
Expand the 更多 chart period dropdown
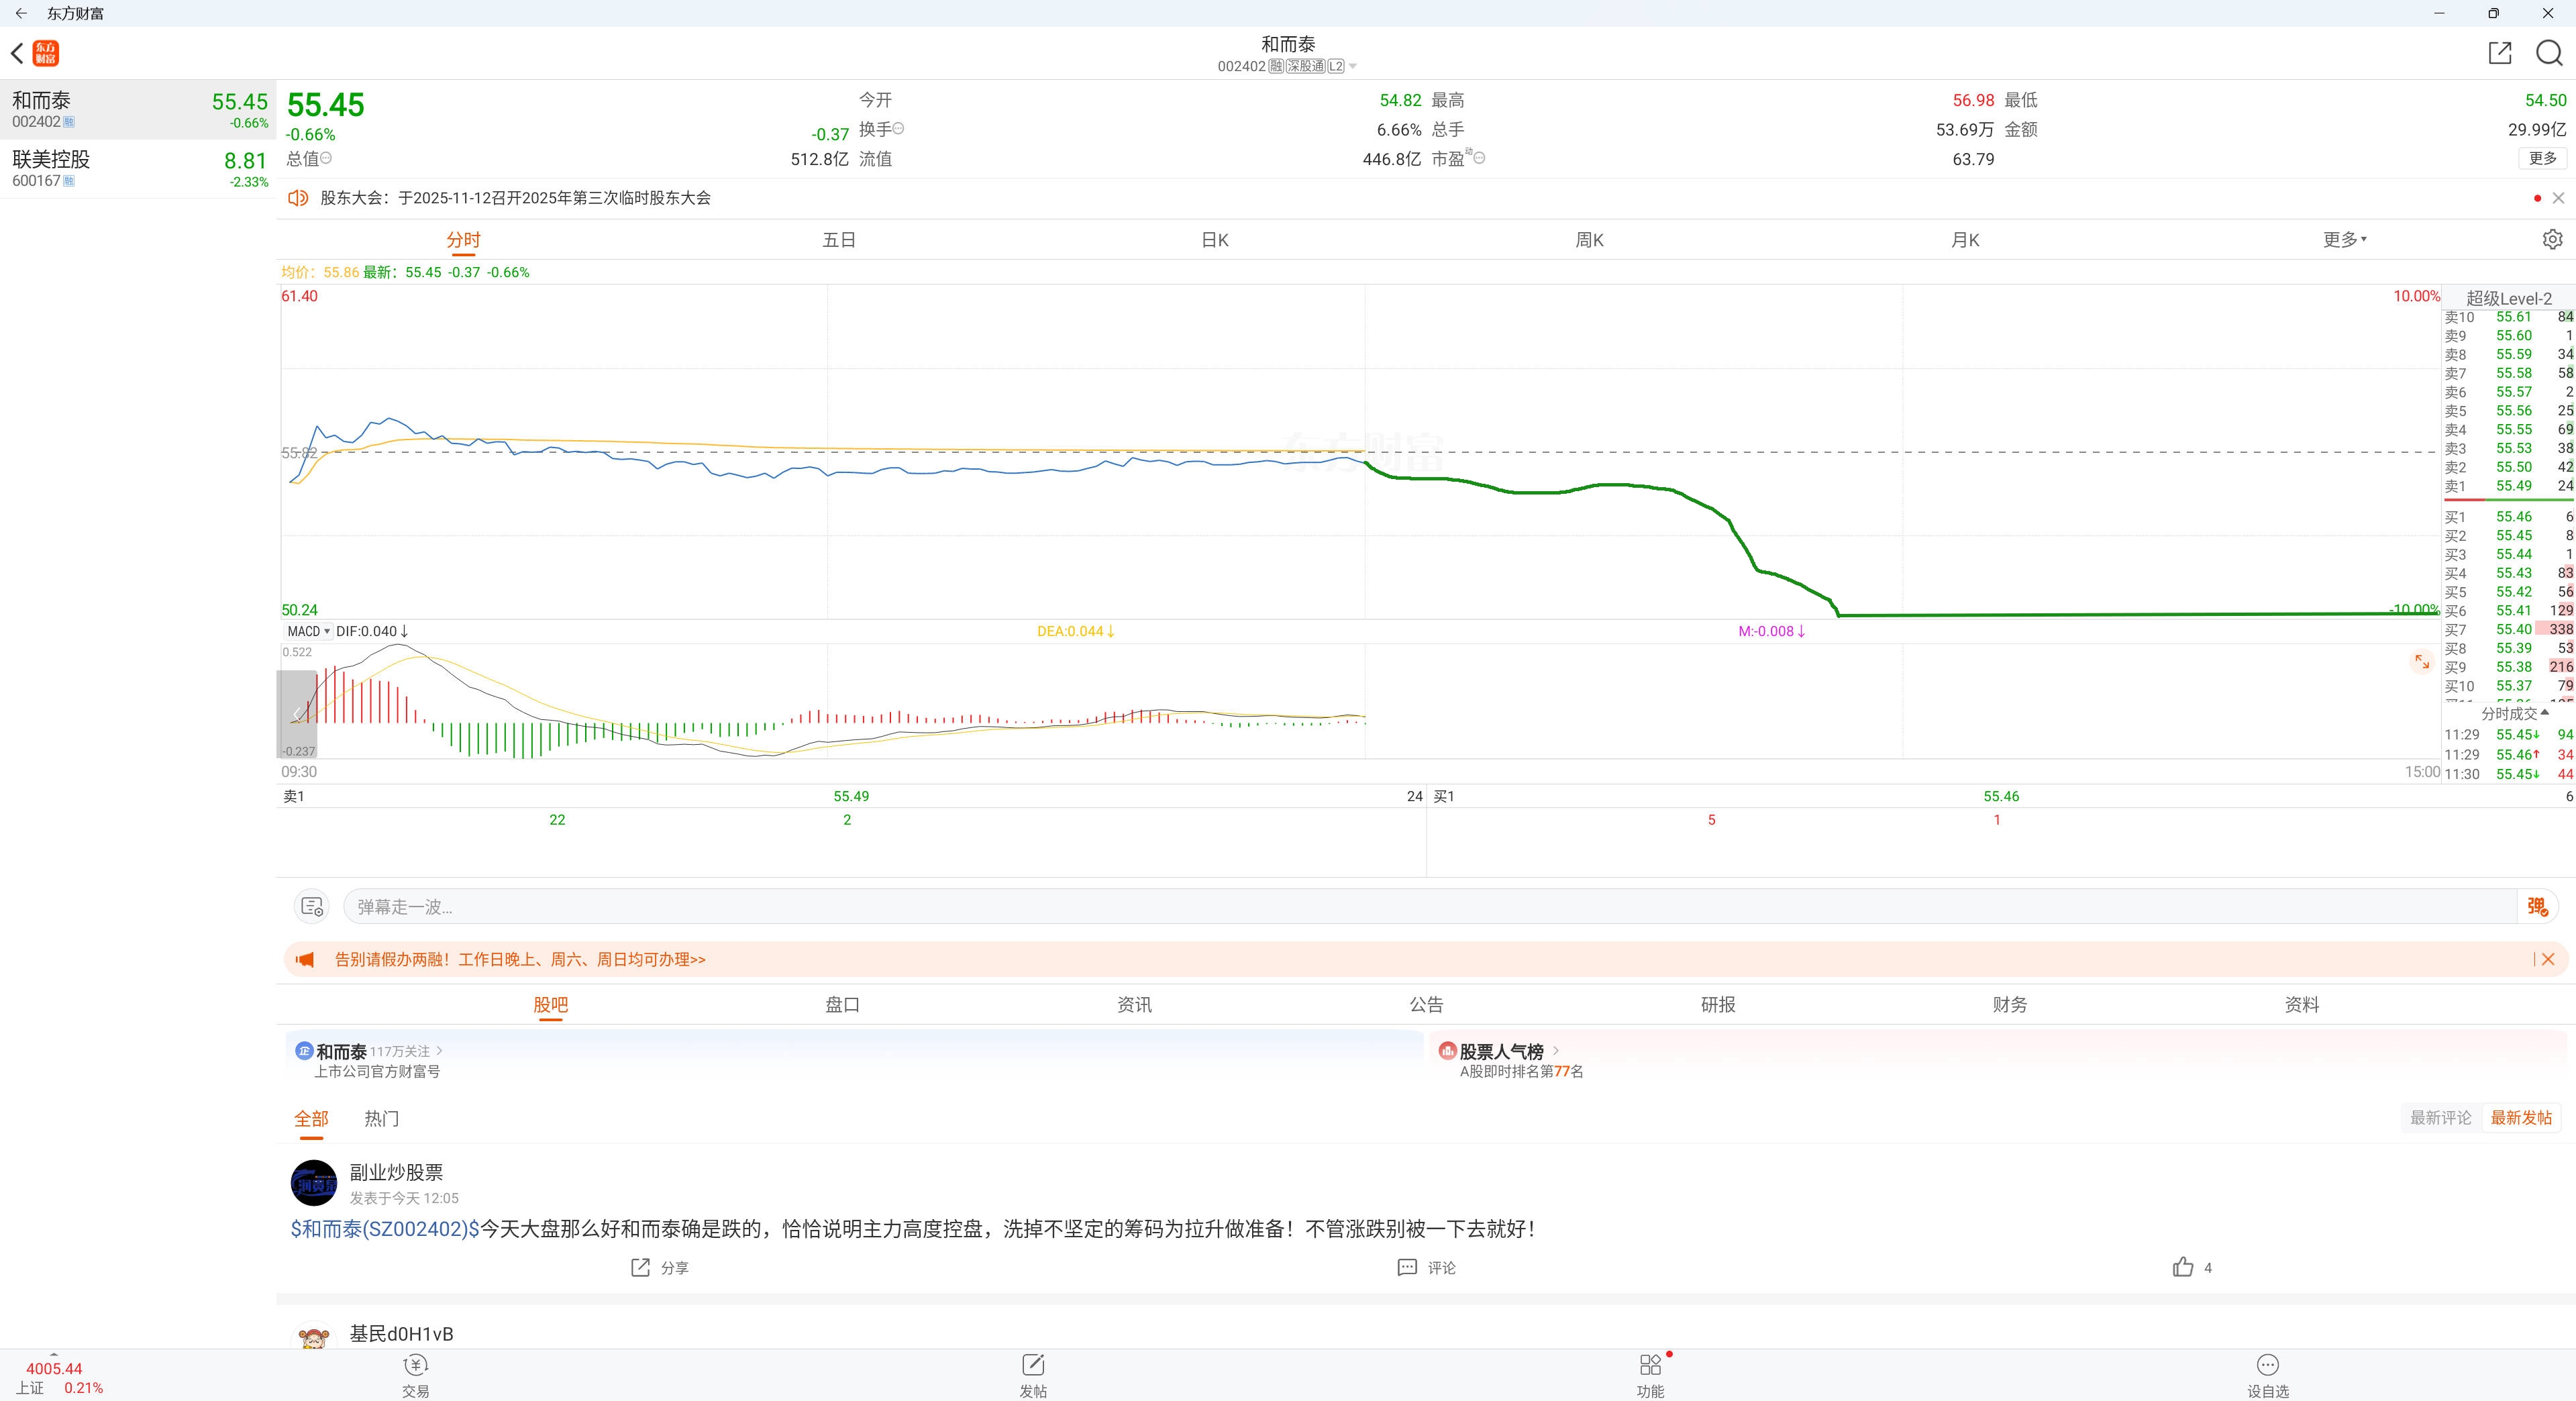2344,239
